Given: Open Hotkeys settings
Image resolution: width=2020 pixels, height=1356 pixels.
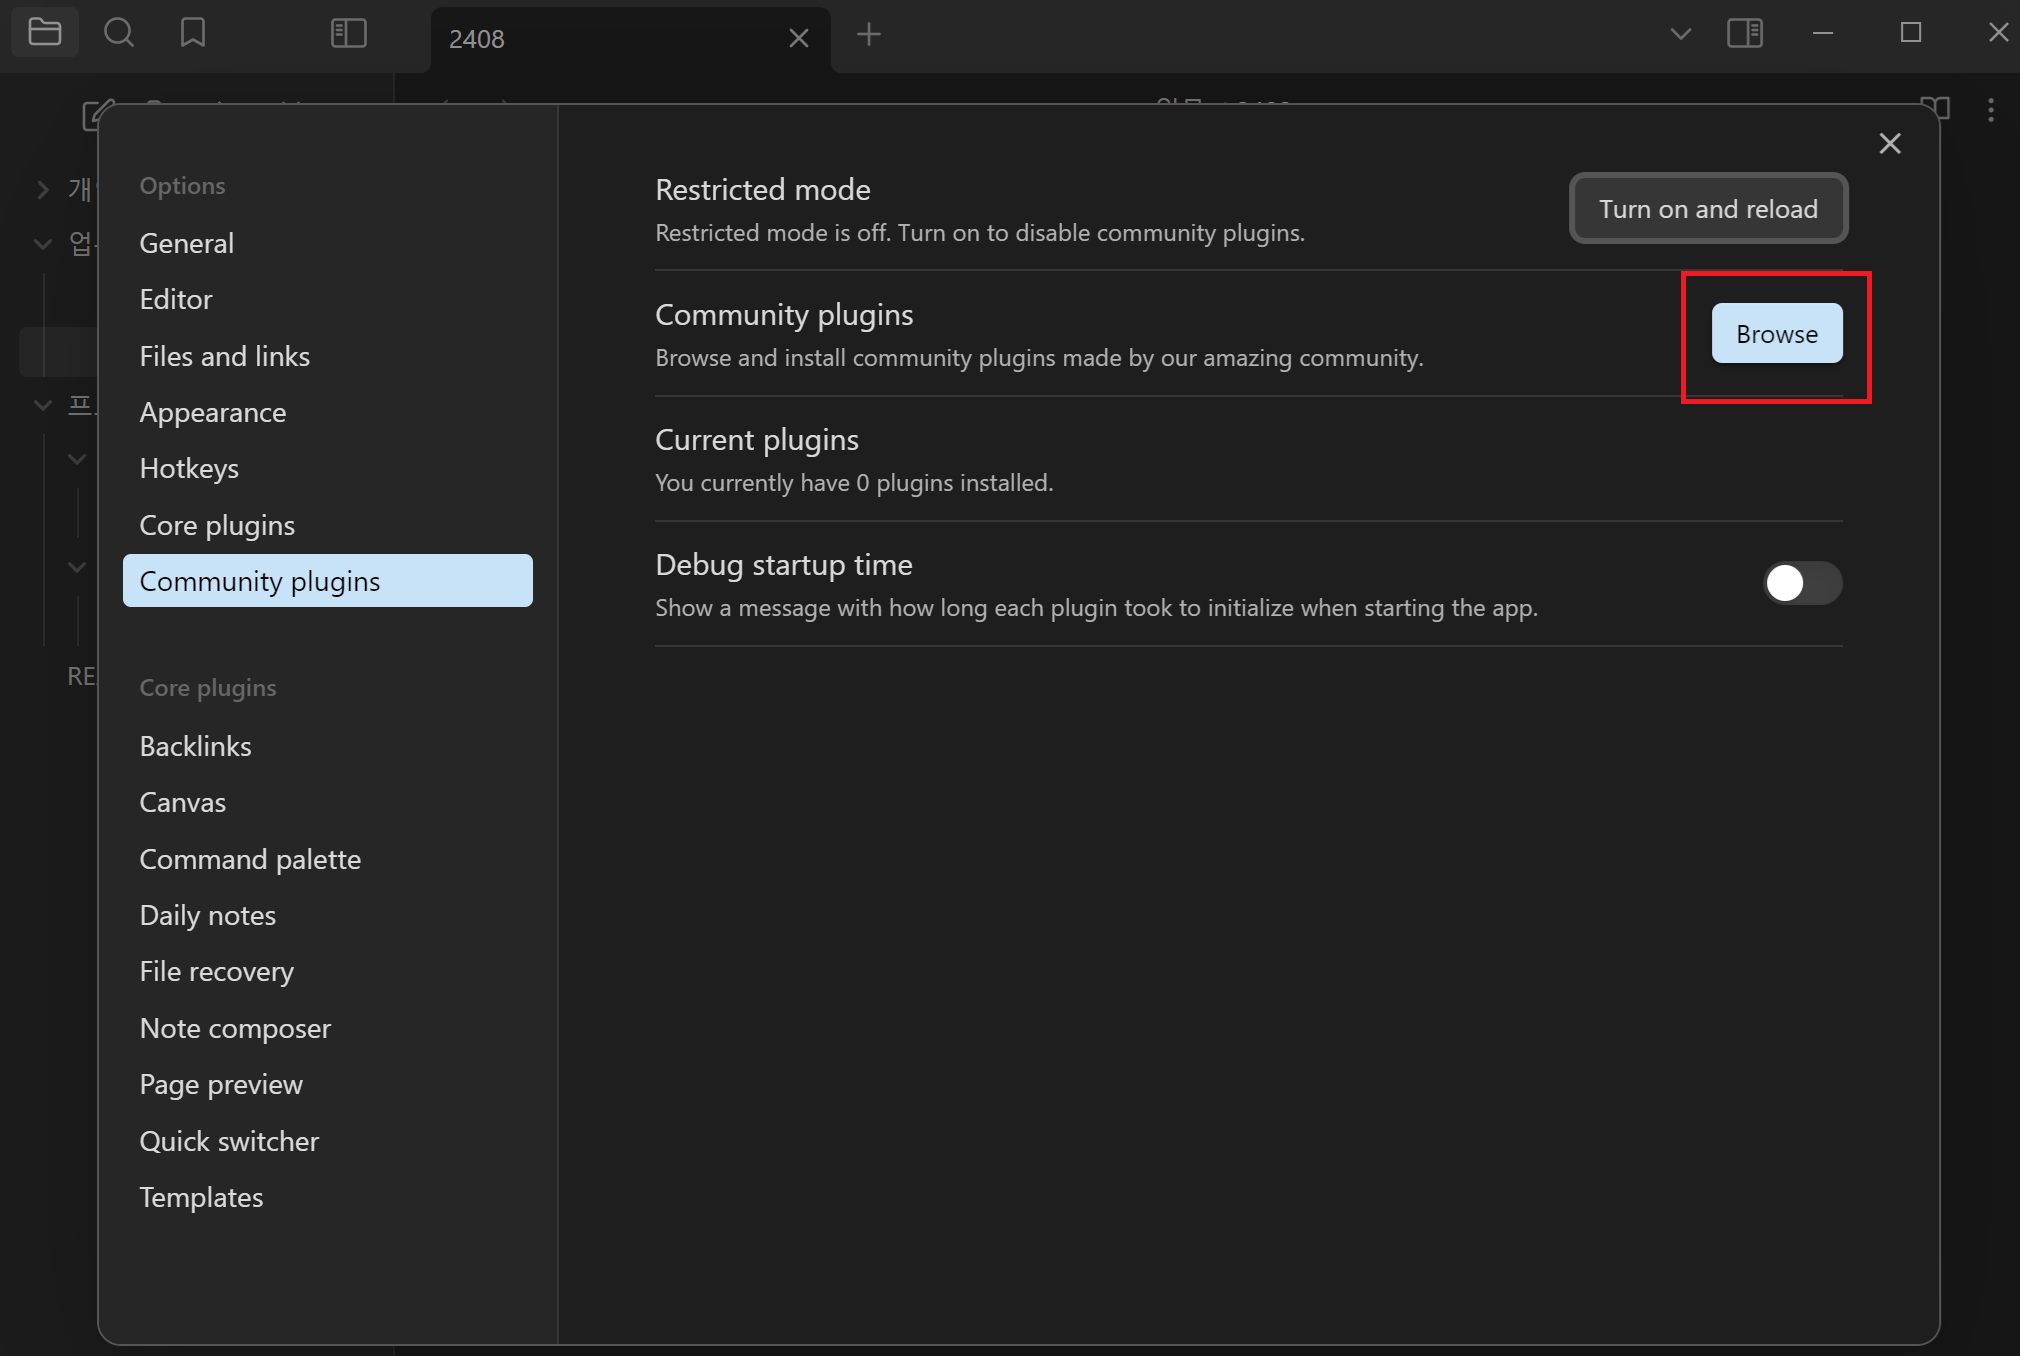Looking at the screenshot, I should click(189, 468).
